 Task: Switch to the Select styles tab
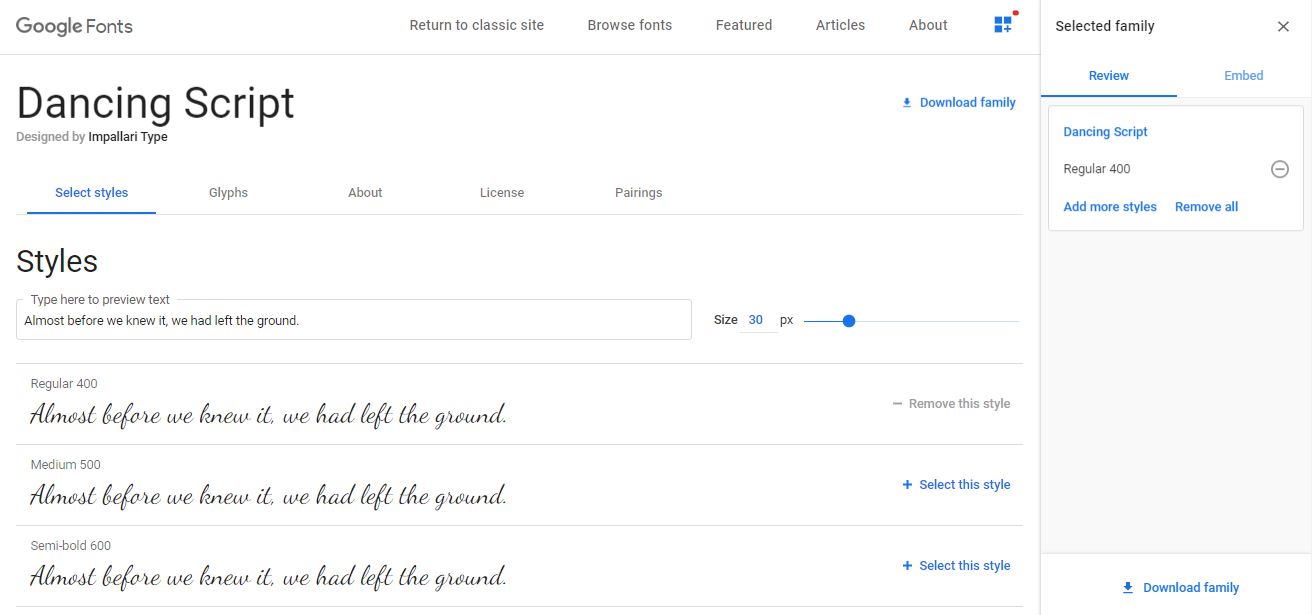click(x=91, y=192)
